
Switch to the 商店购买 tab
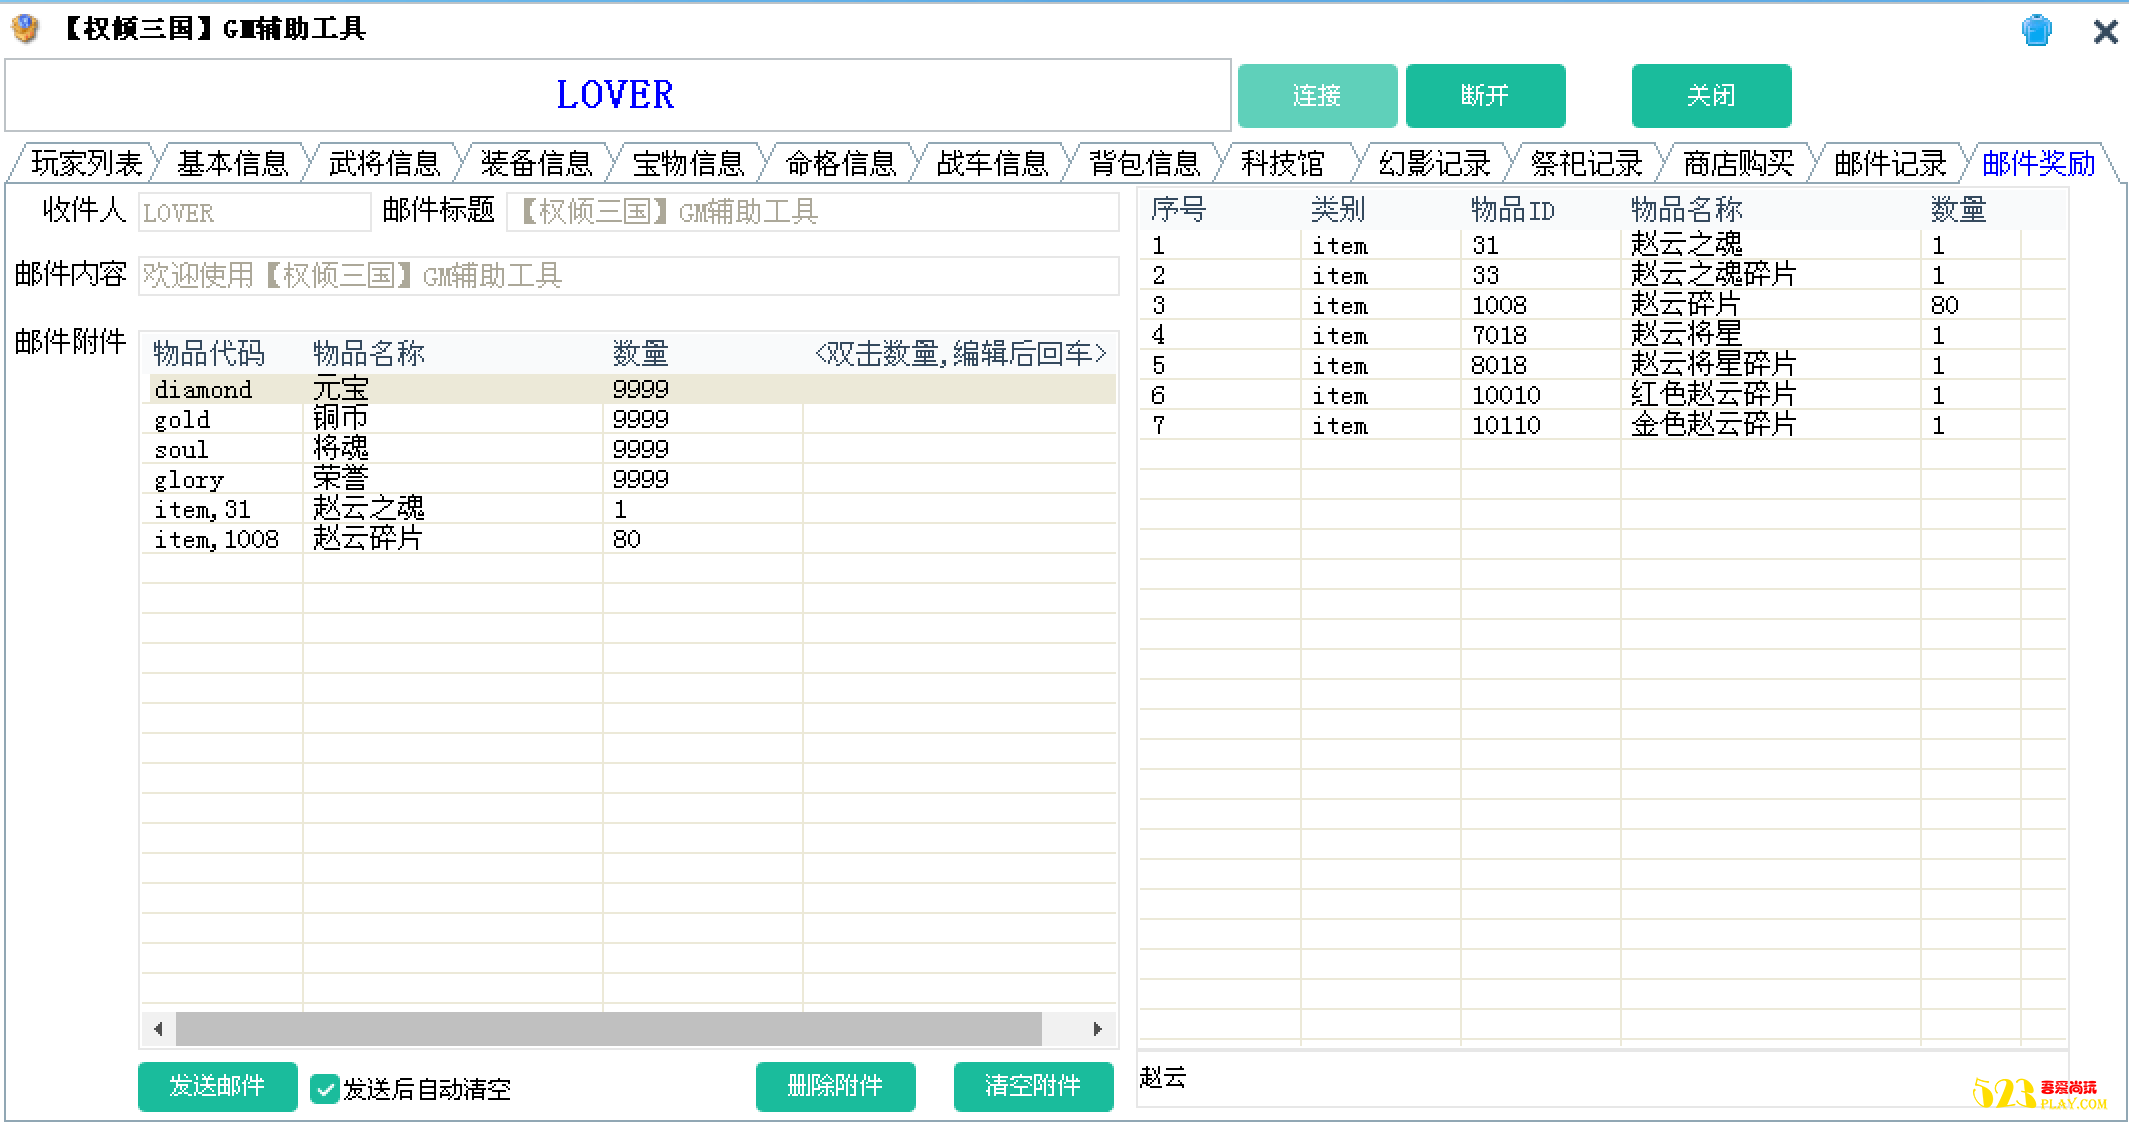[x=1738, y=163]
